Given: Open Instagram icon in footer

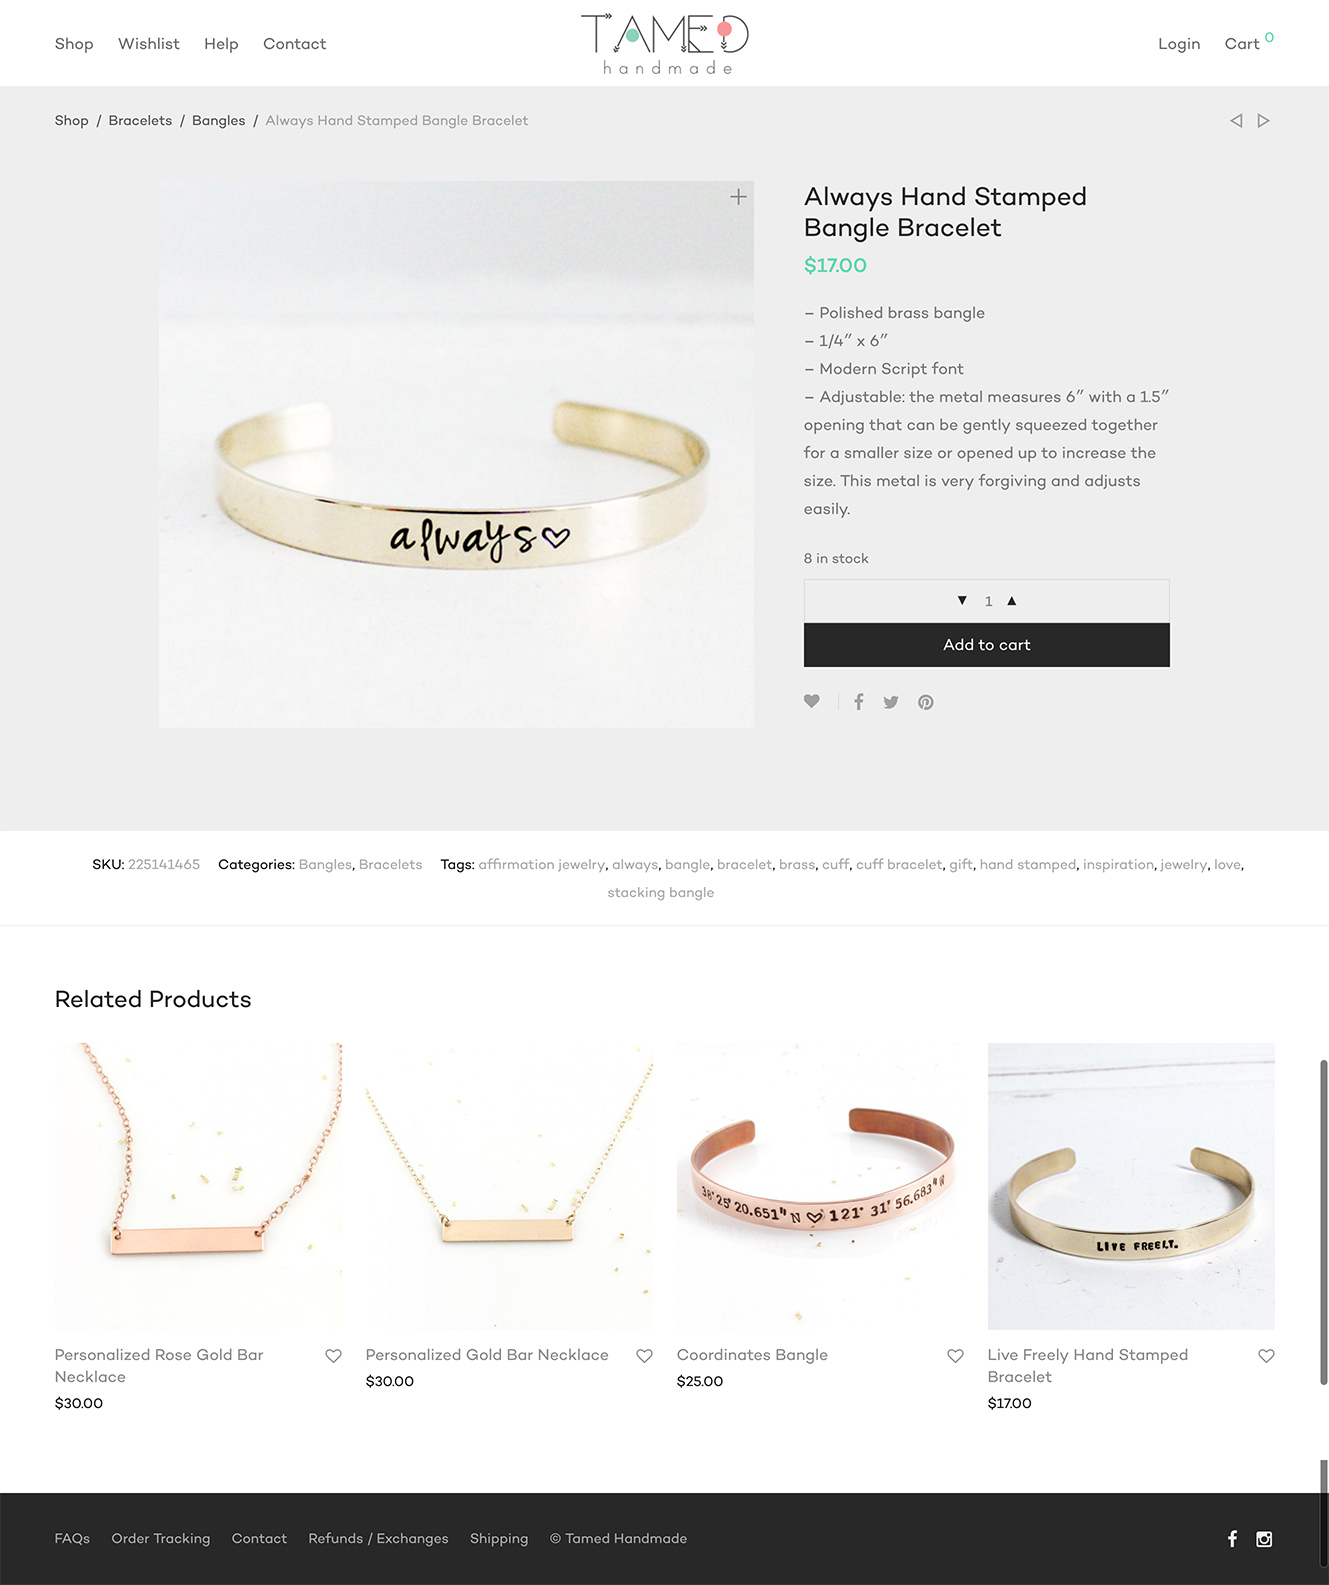Looking at the screenshot, I should pos(1264,1539).
